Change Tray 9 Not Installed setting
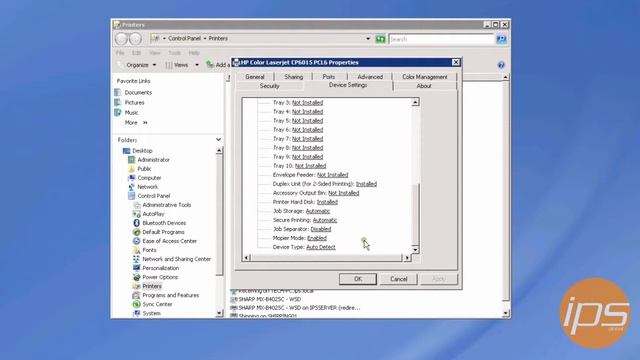Viewport: 640px width, 360px height. 307,157
